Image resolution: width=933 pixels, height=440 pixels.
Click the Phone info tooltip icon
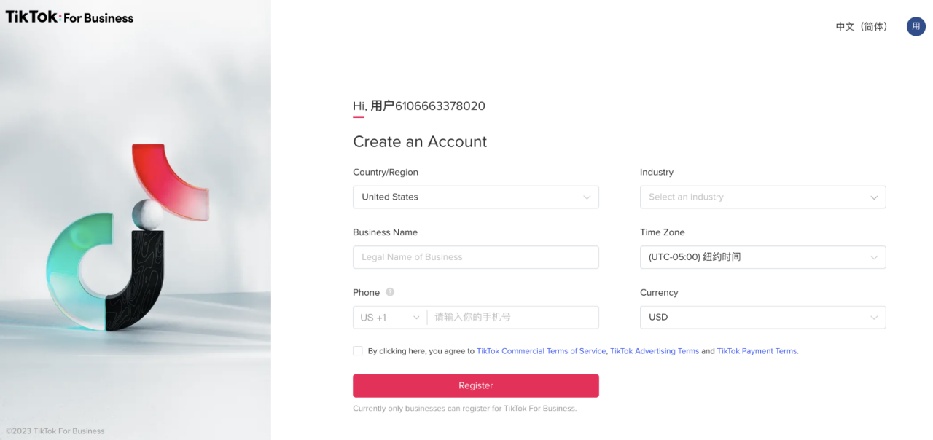click(x=390, y=292)
